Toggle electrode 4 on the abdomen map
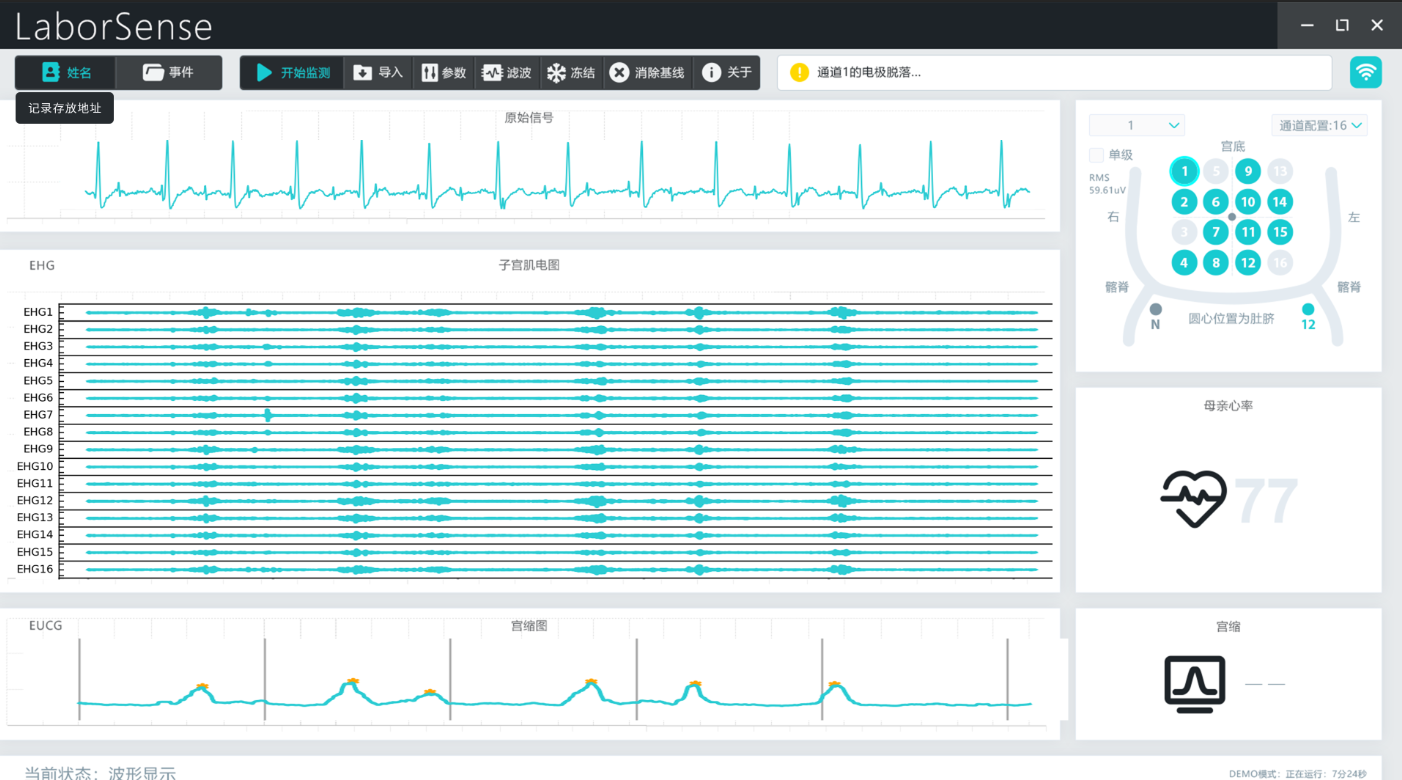Viewport: 1402px width, 780px height. pyautogui.click(x=1184, y=263)
